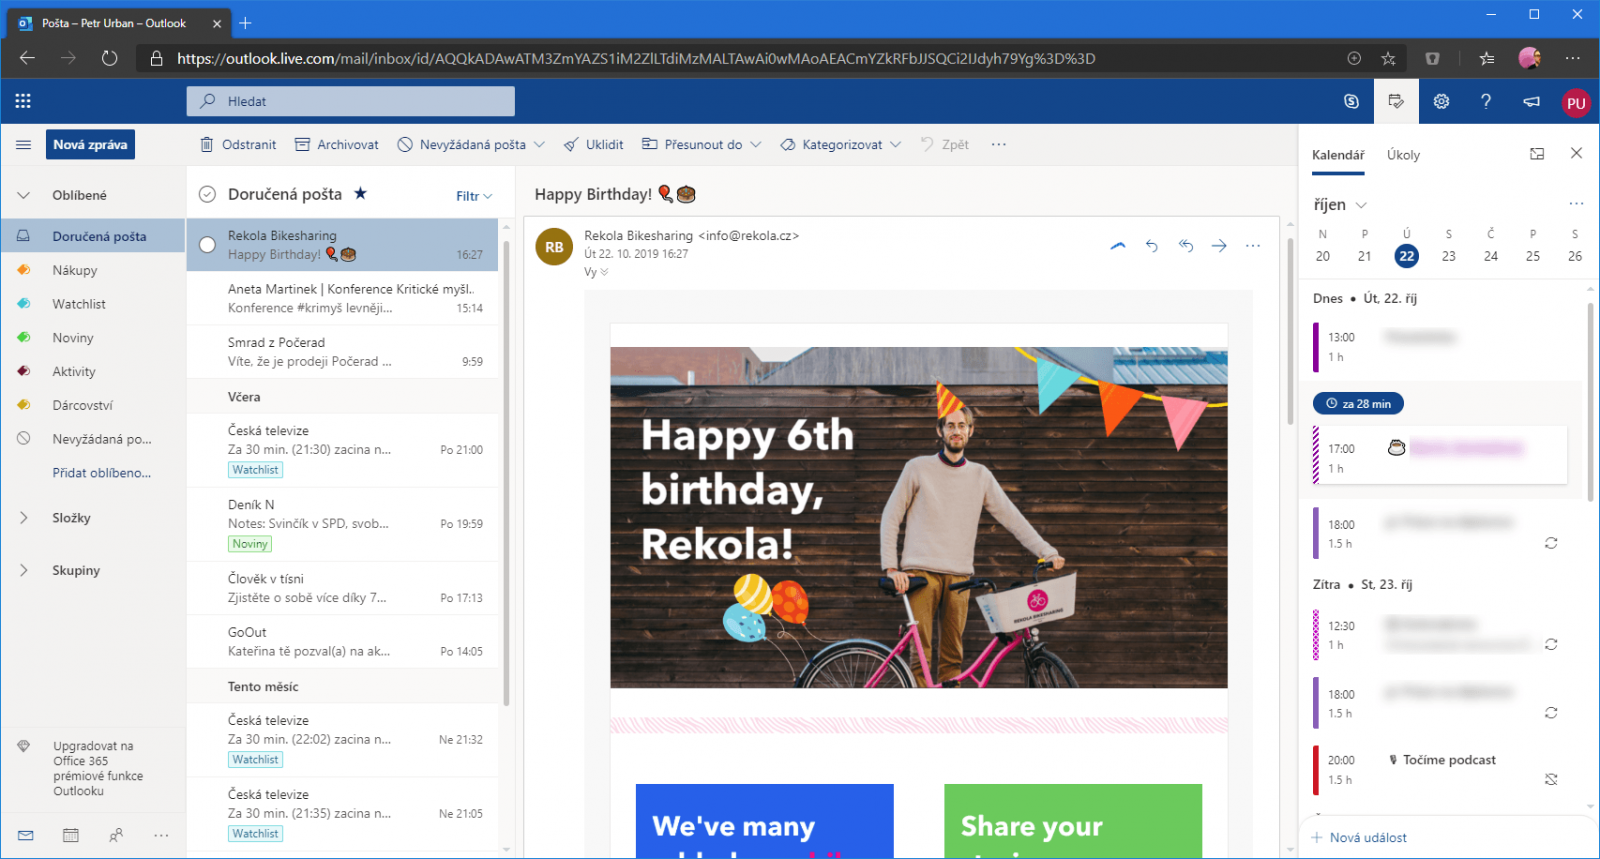Tick the Rekola Bikesharing message circle
This screenshot has width=1600, height=859.
(x=207, y=245)
